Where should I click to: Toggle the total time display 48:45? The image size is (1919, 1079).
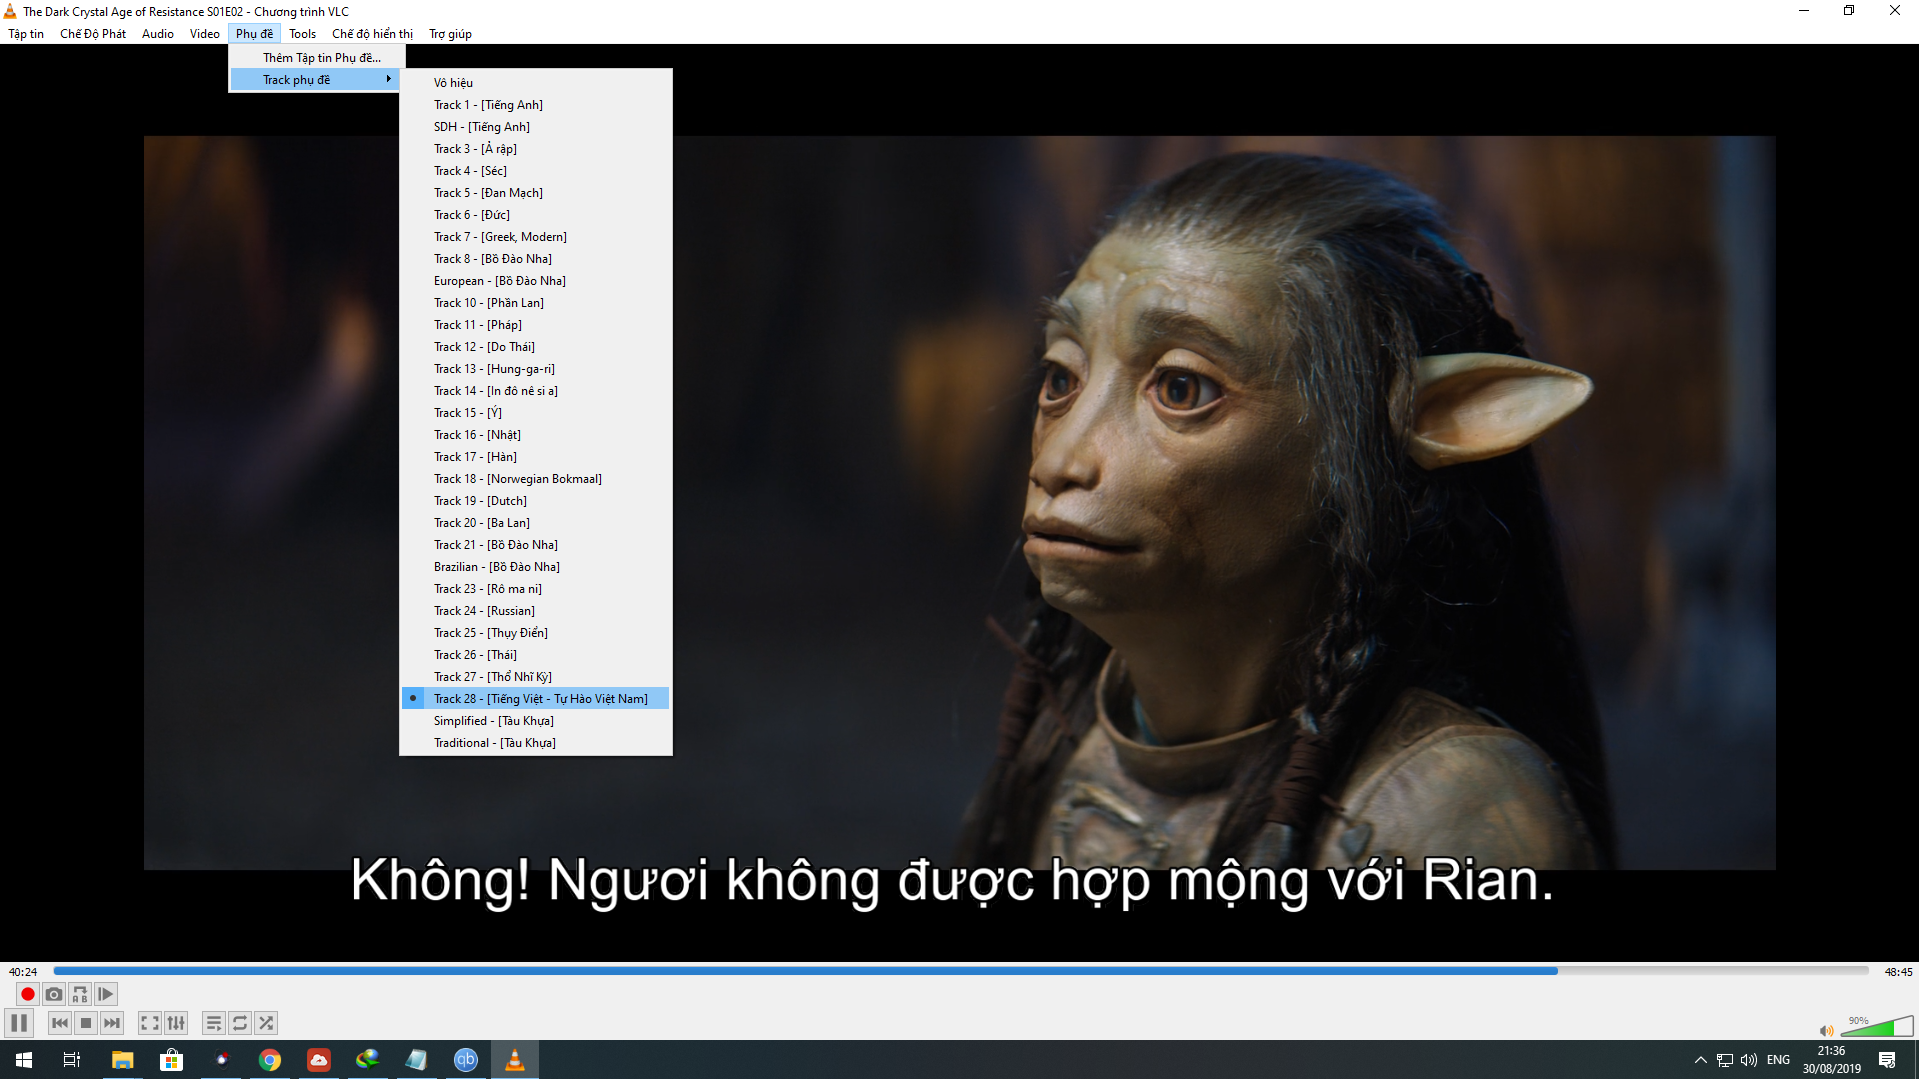click(1898, 972)
